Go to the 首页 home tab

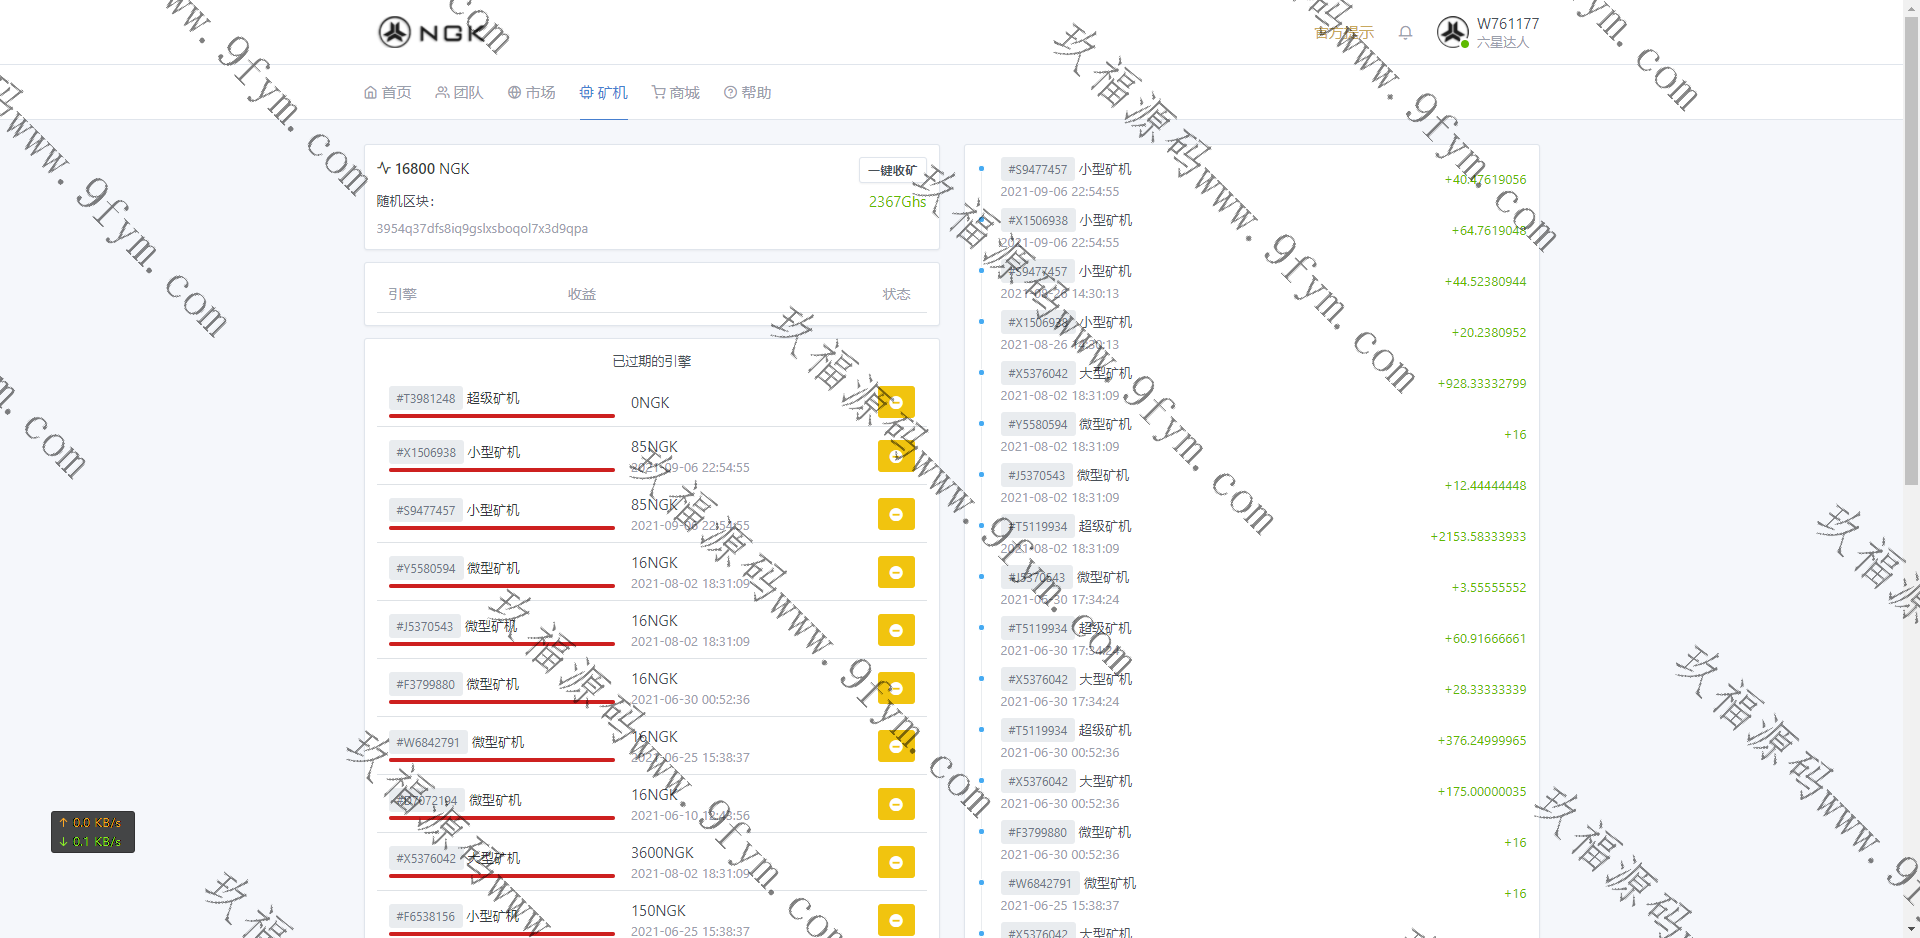click(x=388, y=93)
